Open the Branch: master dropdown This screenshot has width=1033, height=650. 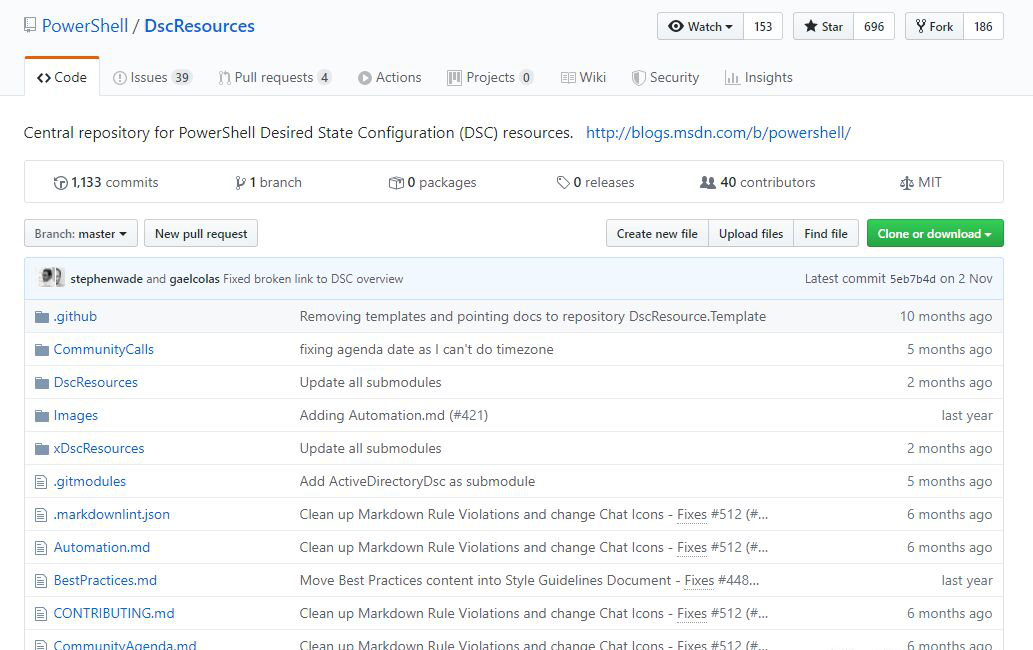[x=81, y=234]
